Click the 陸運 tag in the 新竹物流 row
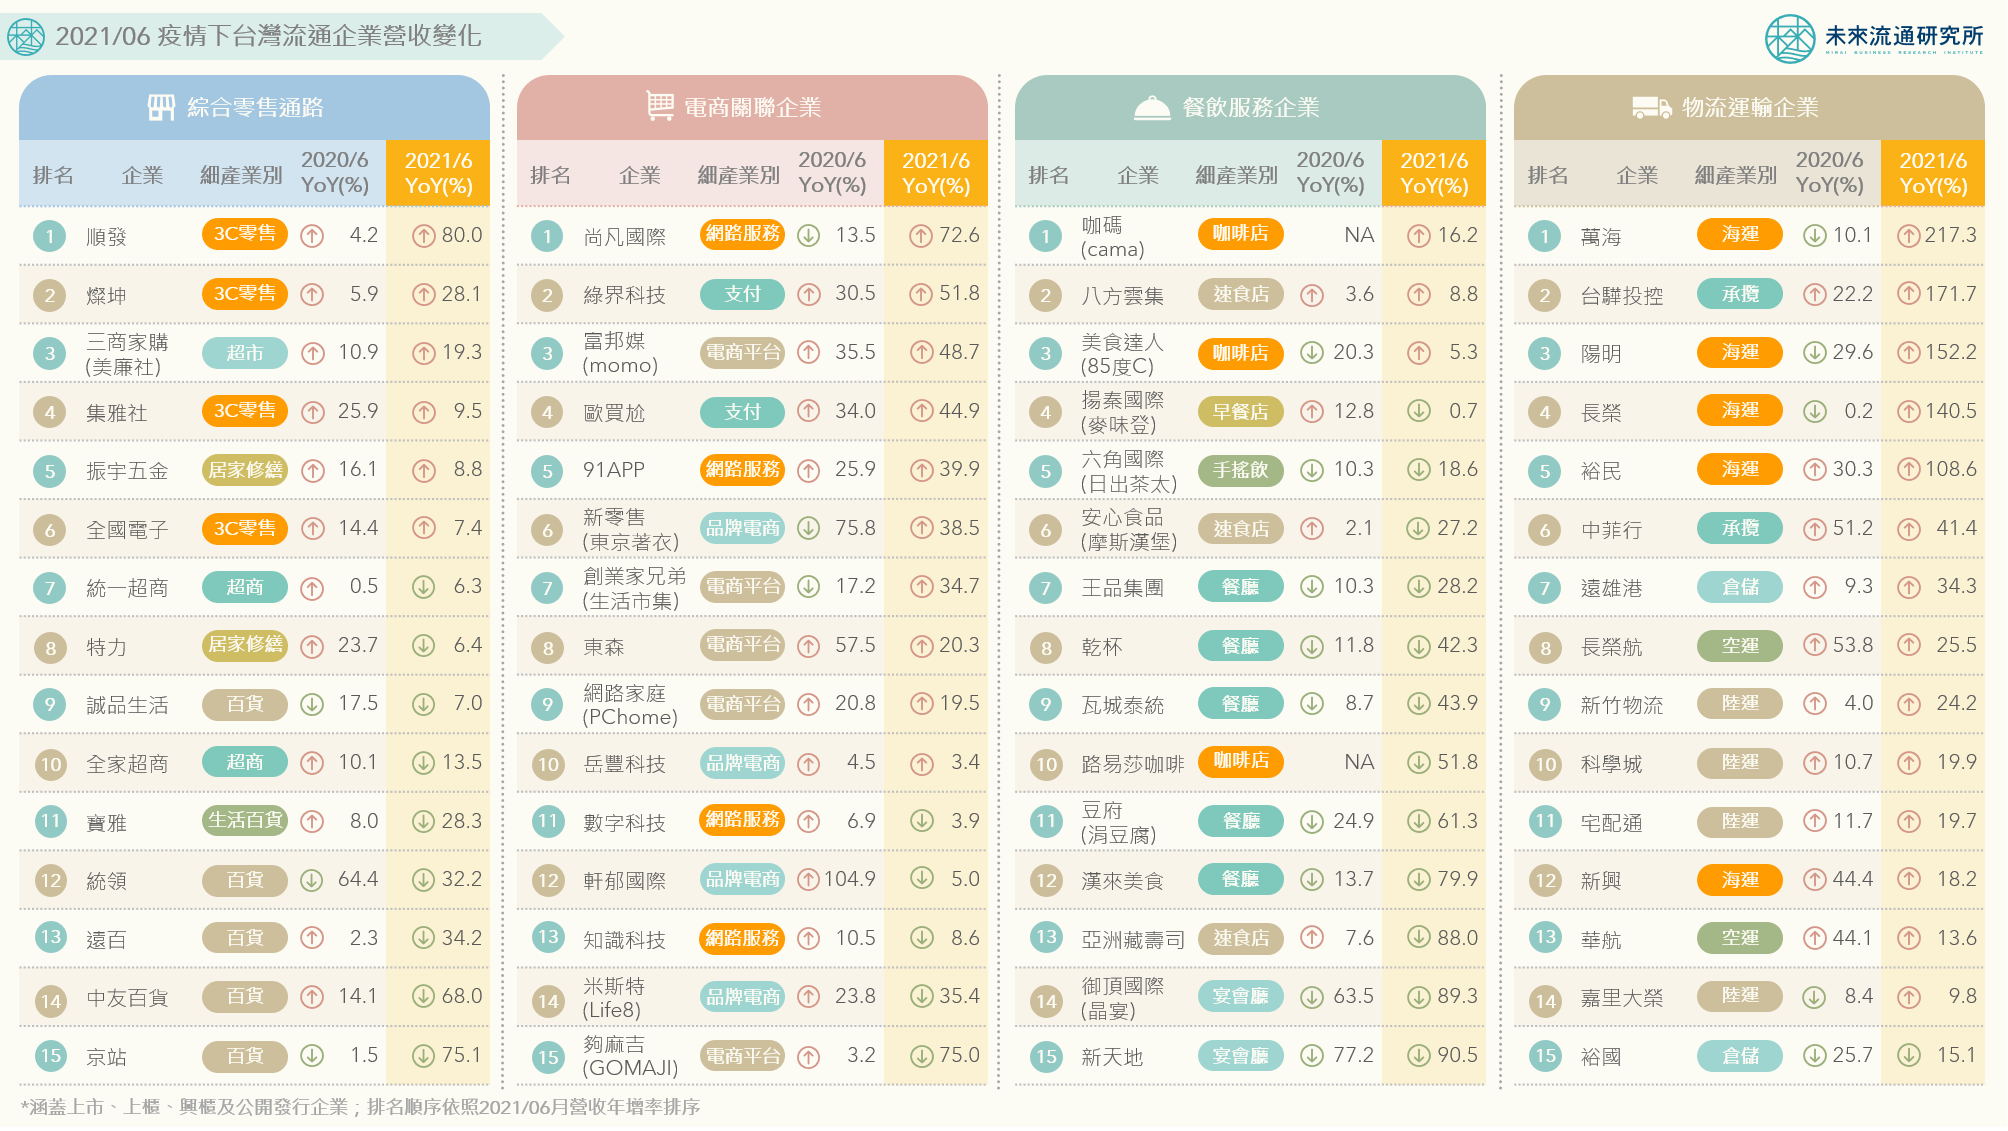The width and height of the screenshot is (2008, 1131). 1740,703
